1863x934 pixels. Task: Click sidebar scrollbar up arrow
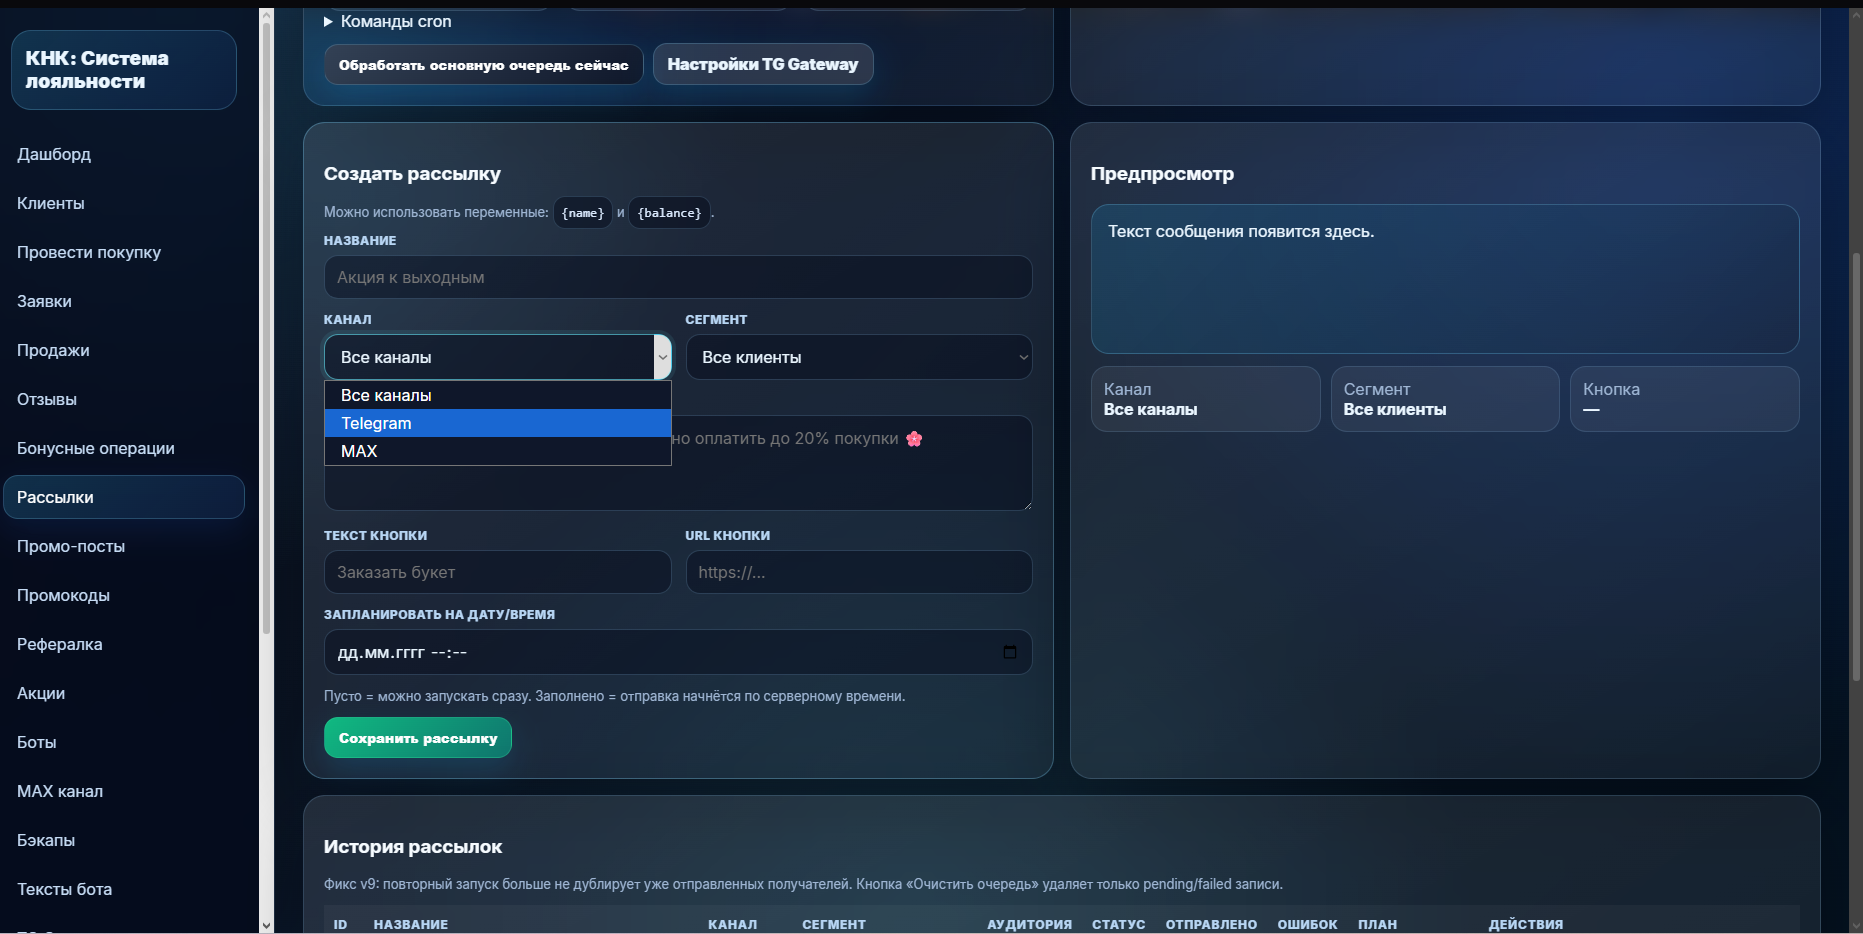[266, 14]
